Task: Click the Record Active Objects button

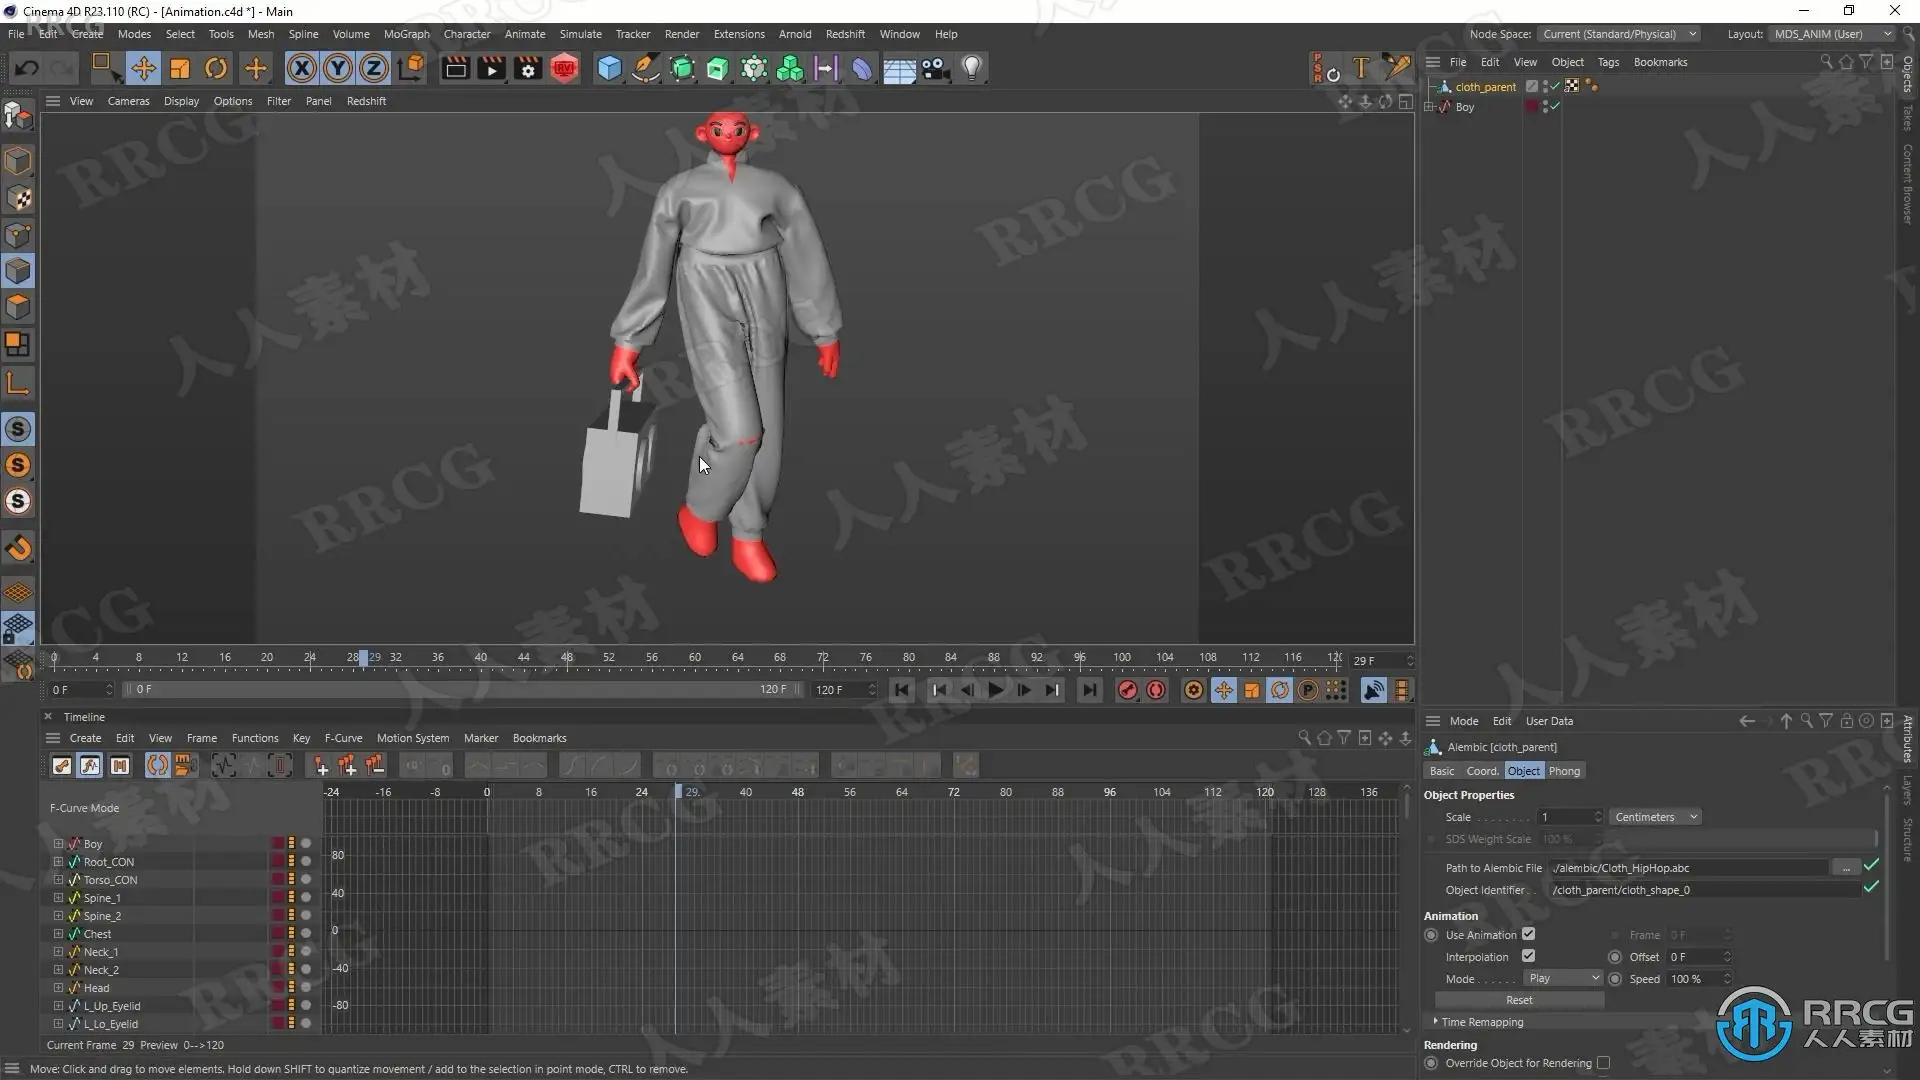Action: 1127,690
